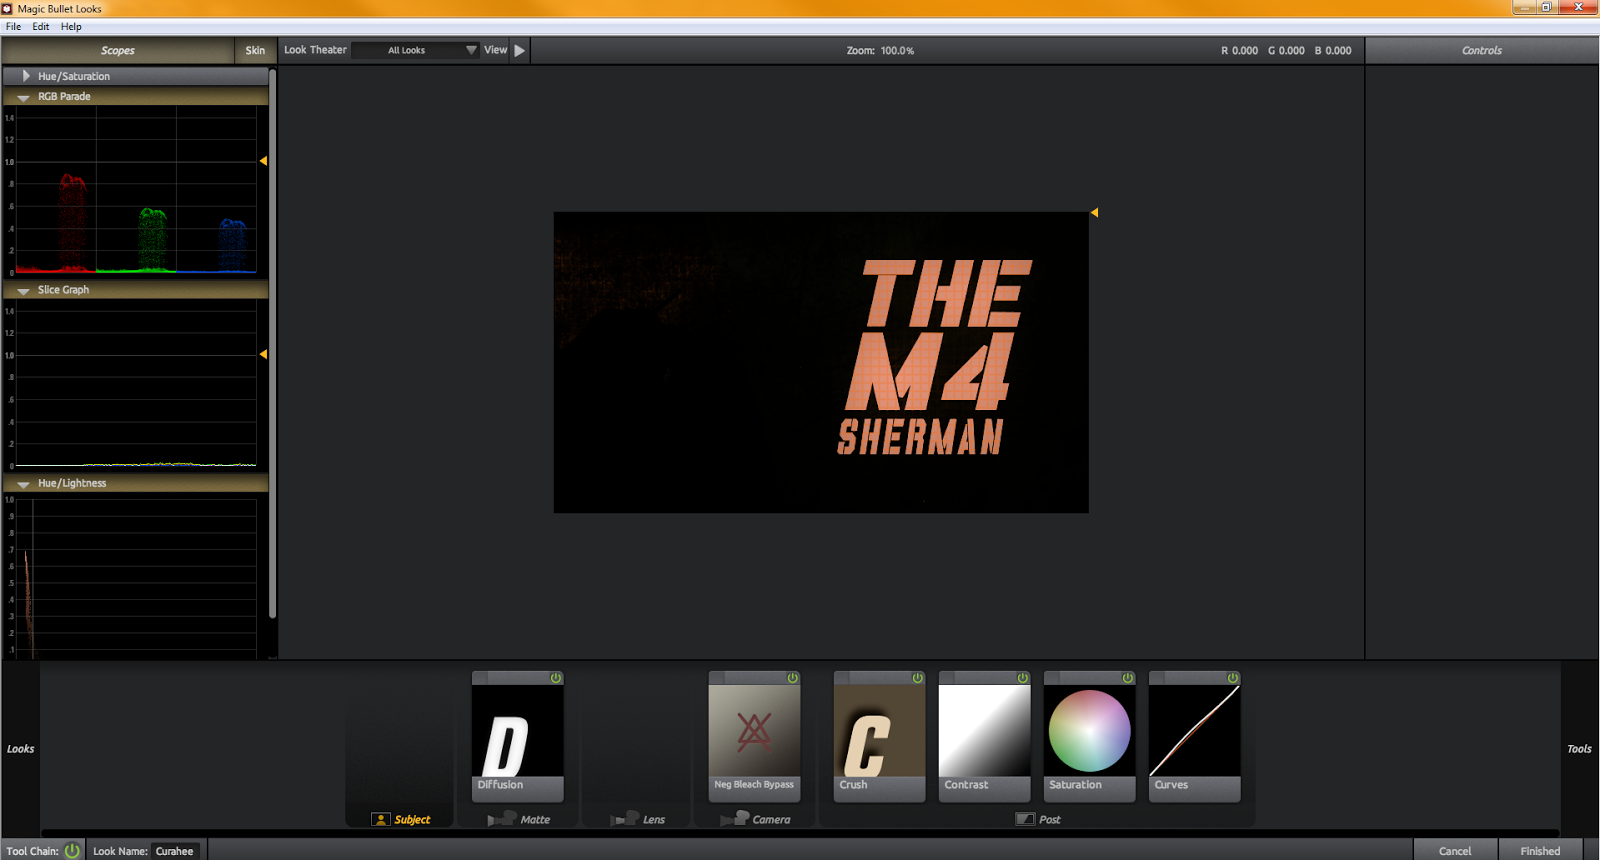Viewport: 1600px width, 860px height.
Task: Collapse the Slice Graph scope
Action: pyautogui.click(x=23, y=290)
